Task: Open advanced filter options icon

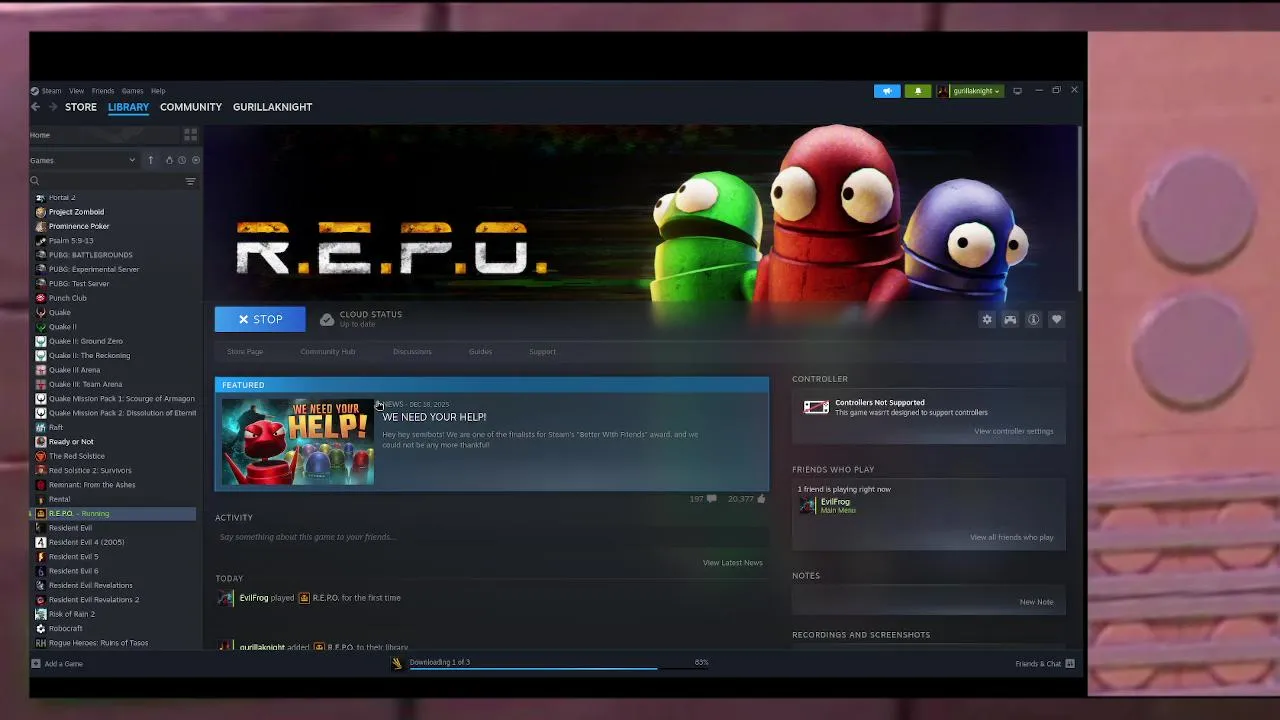Action: tap(190, 181)
